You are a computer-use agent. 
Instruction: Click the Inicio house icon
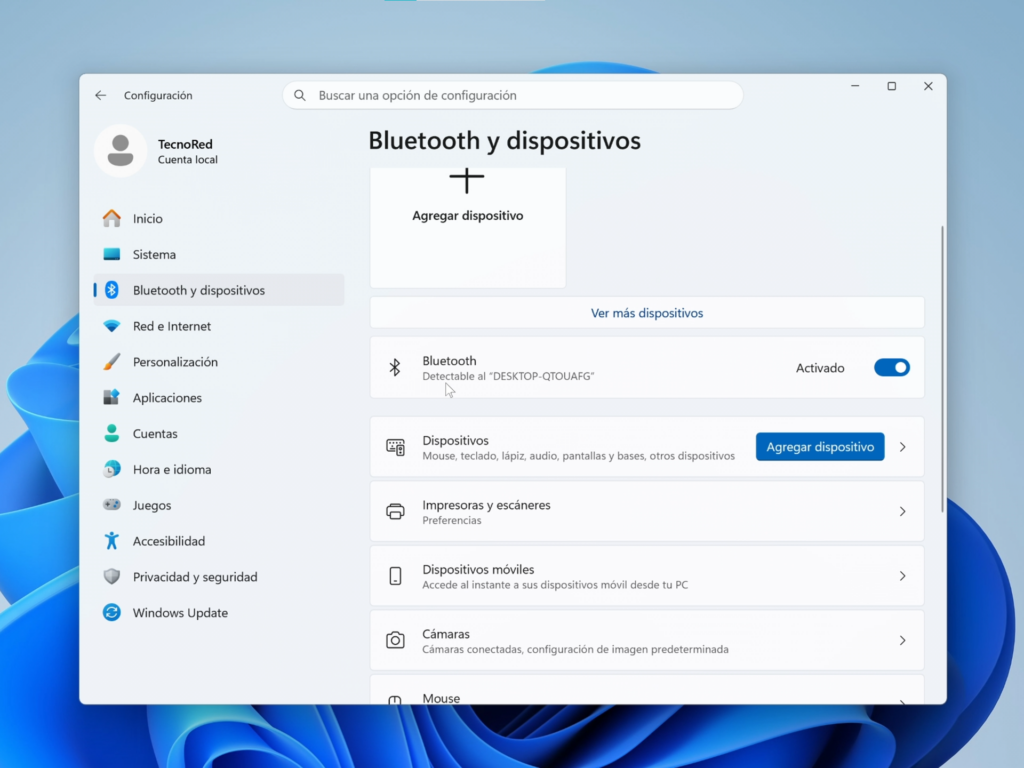click(x=112, y=218)
